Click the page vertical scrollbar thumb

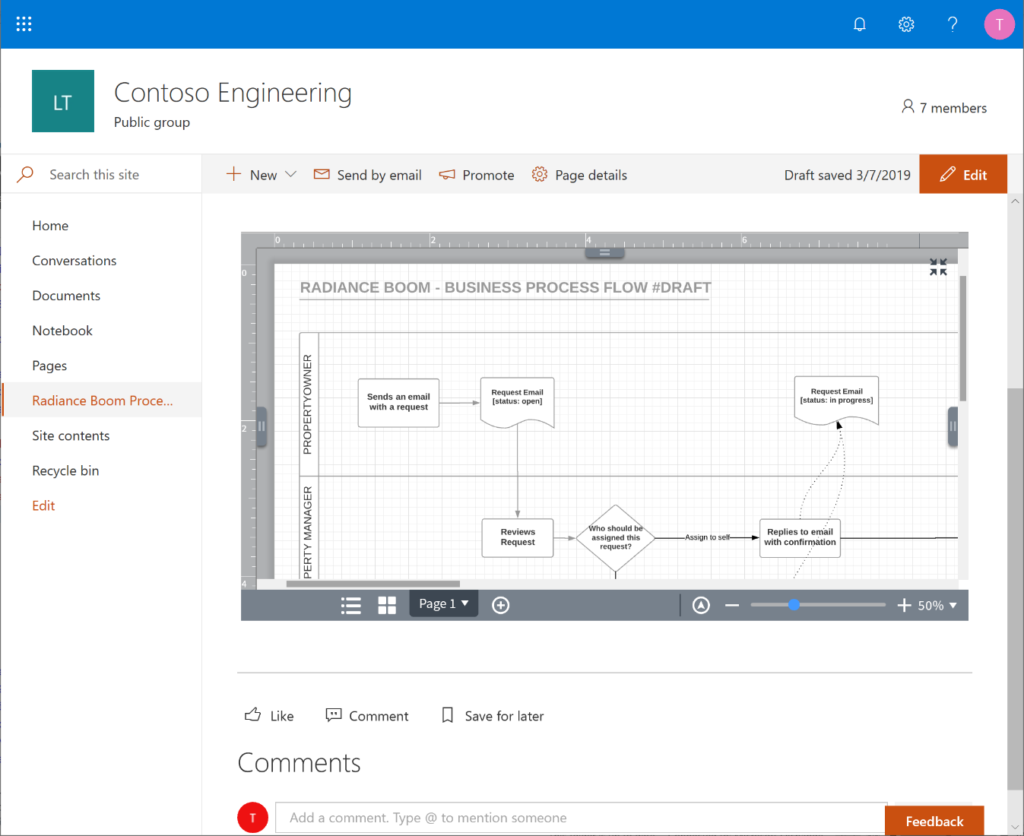click(1015, 589)
